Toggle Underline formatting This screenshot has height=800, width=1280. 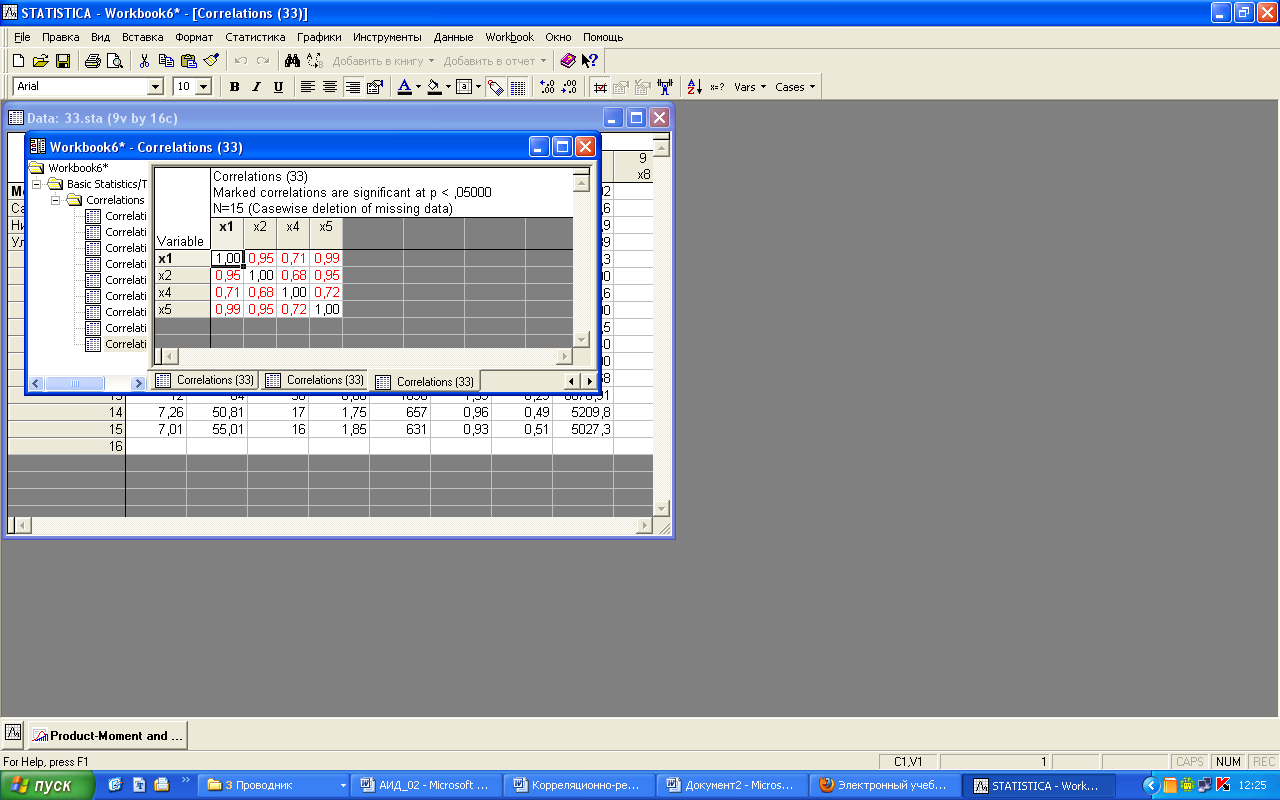(x=278, y=87)
